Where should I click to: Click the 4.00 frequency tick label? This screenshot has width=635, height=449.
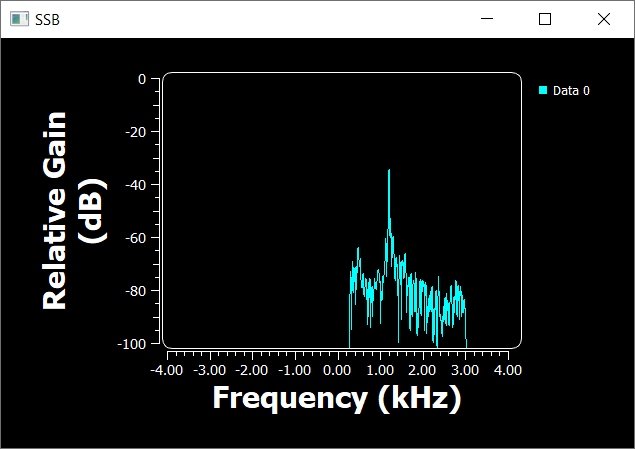pyautogui.click(x=508, y=370)
